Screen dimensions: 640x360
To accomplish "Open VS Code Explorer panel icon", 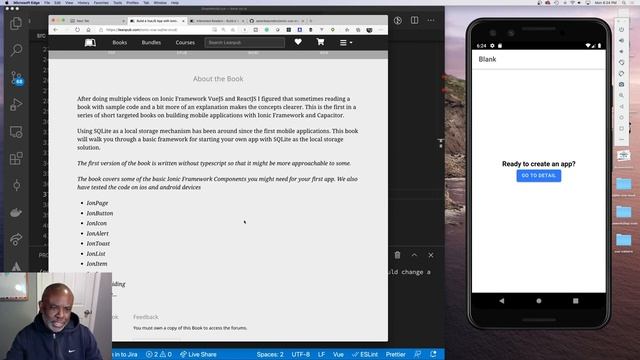I will tap(16, 24).
